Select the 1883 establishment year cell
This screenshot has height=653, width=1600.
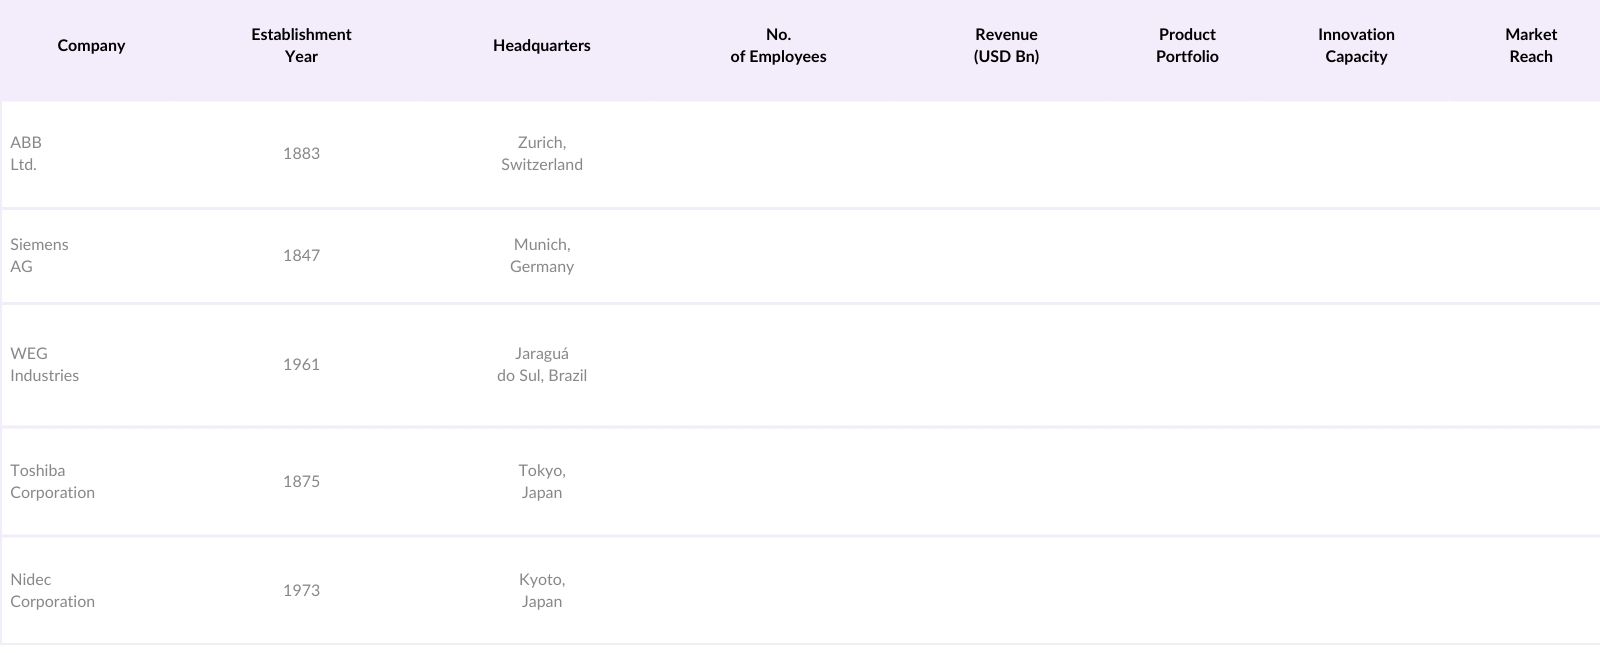click(301, 154)
